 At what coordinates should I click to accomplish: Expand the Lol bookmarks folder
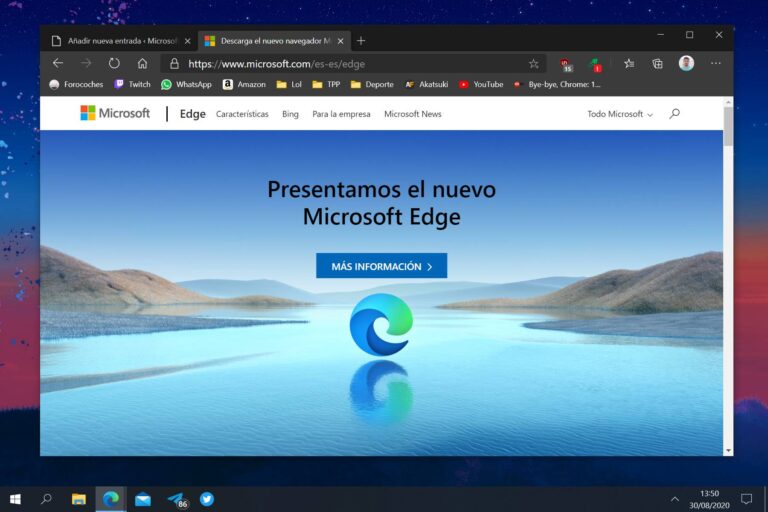[289, 84]
